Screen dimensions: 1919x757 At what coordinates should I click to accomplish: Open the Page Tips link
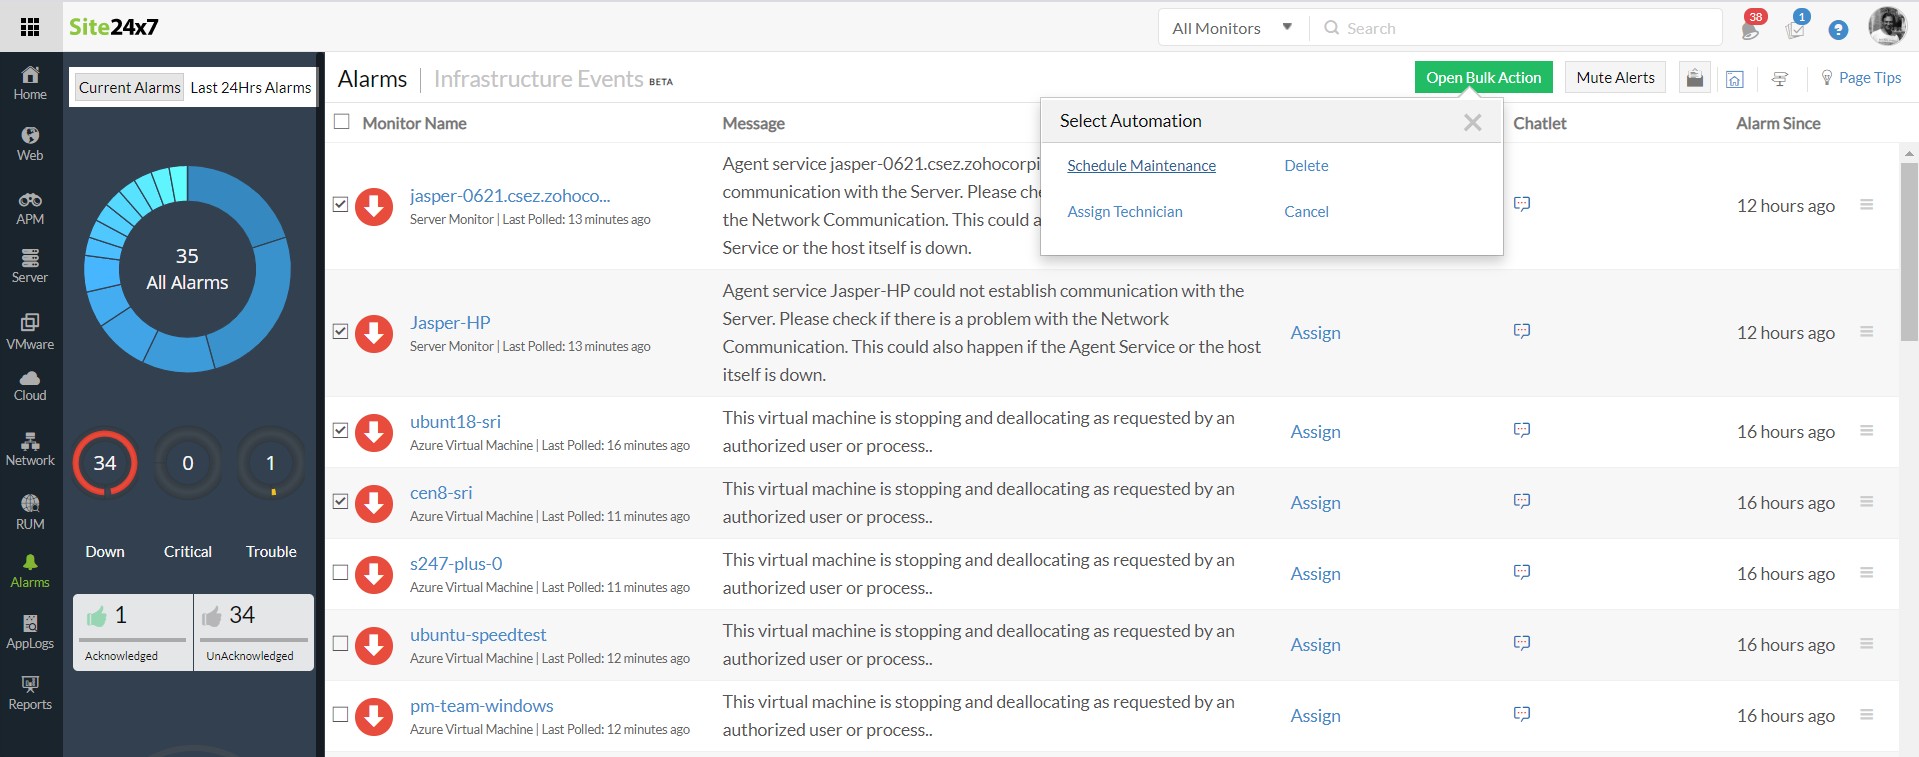point(1861,78)
